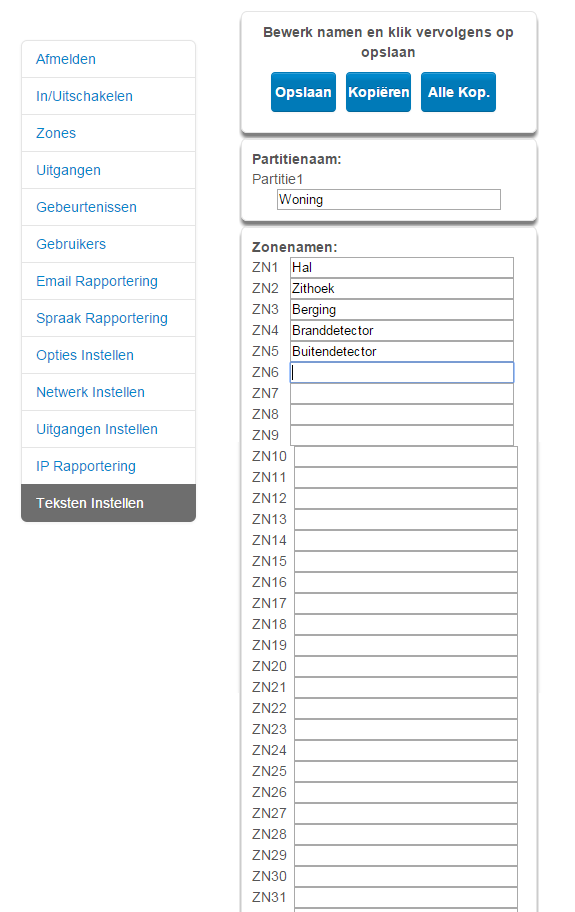Open the Gebeurtenissen menu item

(x=108, y=207)
